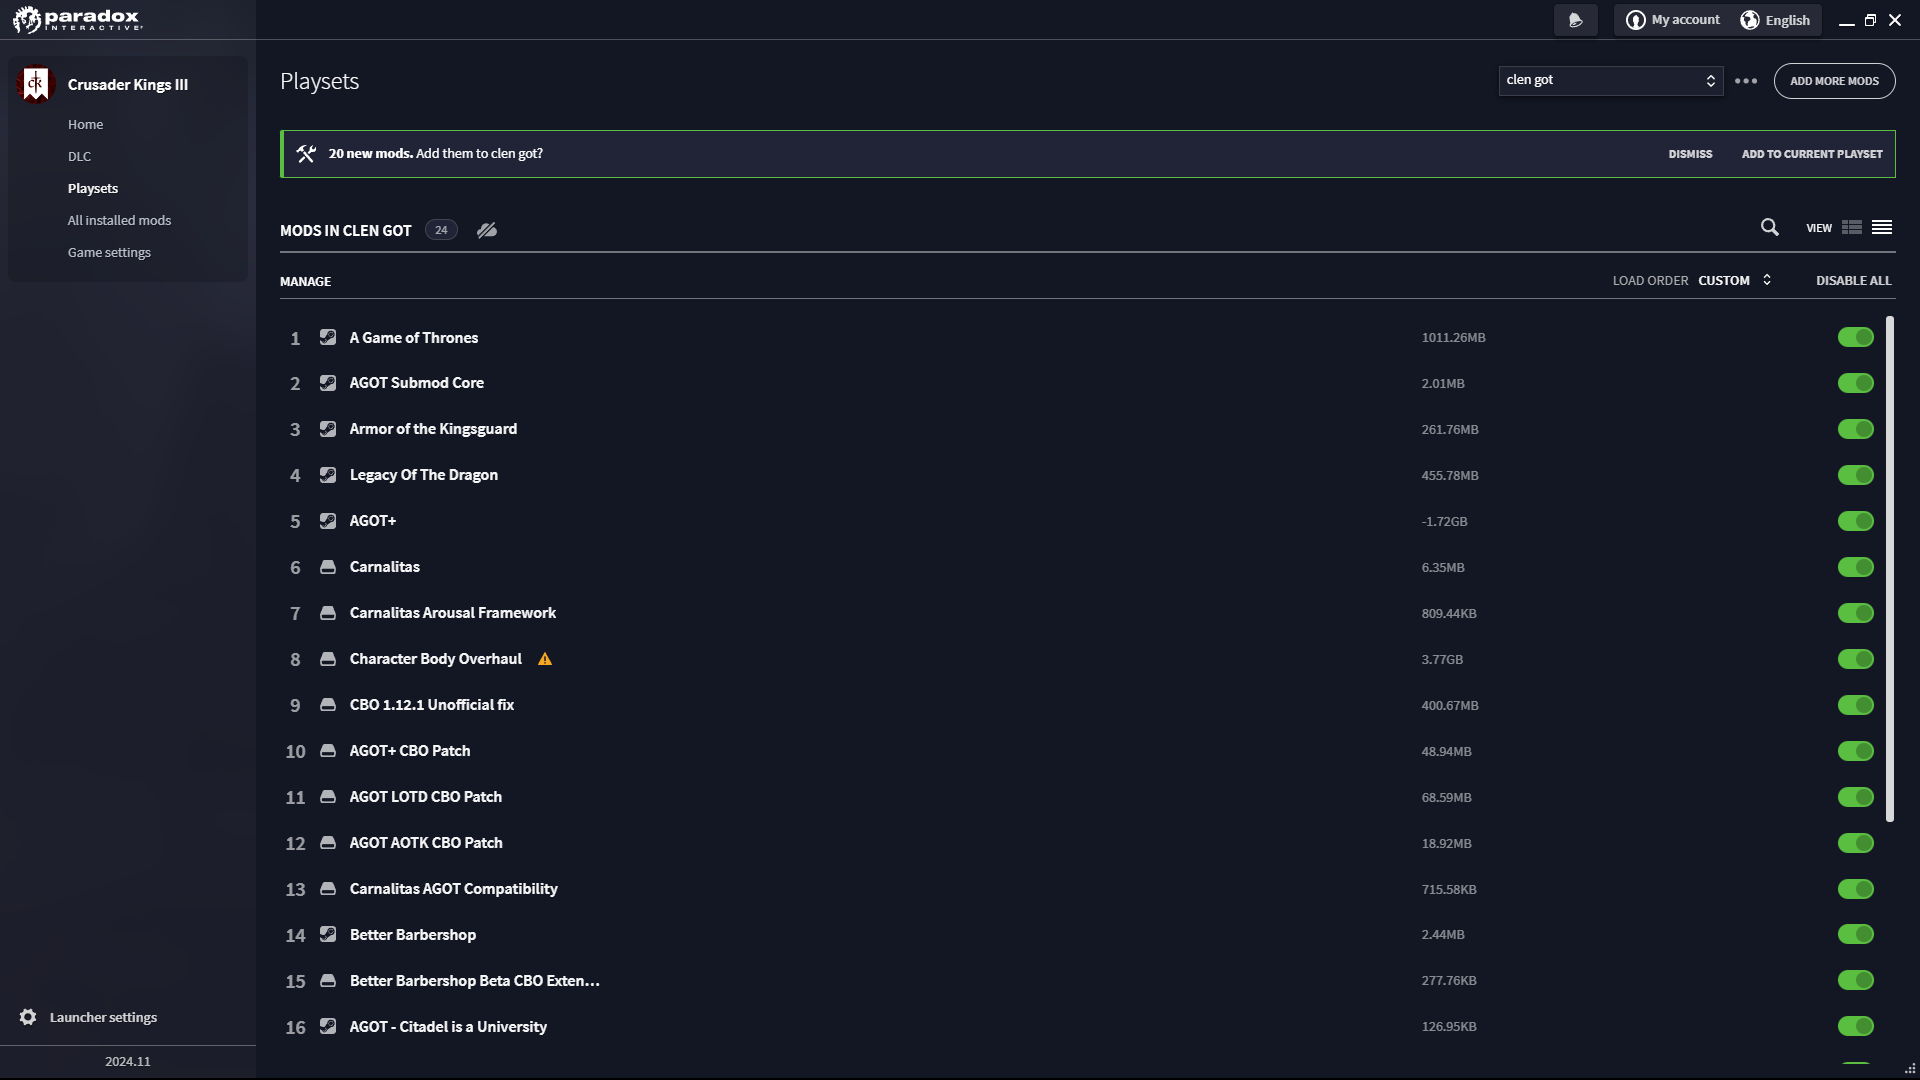Viewport: 1920px width, 1080px height.
Task: Click the search magnifier icon for mods
Action: click(x=1769, y=228)
